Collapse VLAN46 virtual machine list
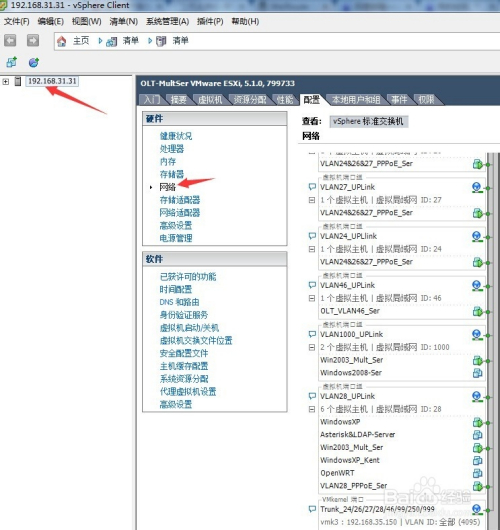This screenshot has height=530, width=500. (x=312, y=298)
